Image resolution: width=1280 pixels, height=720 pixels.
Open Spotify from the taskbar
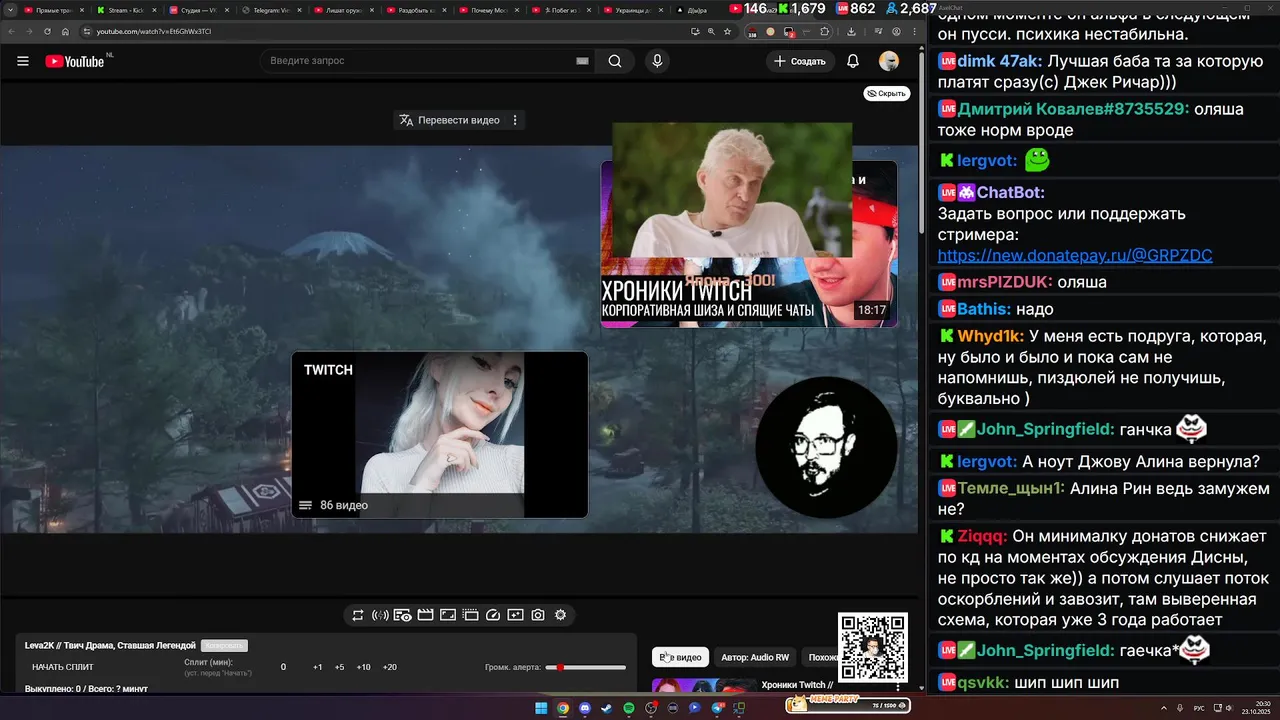click(629, 708)
